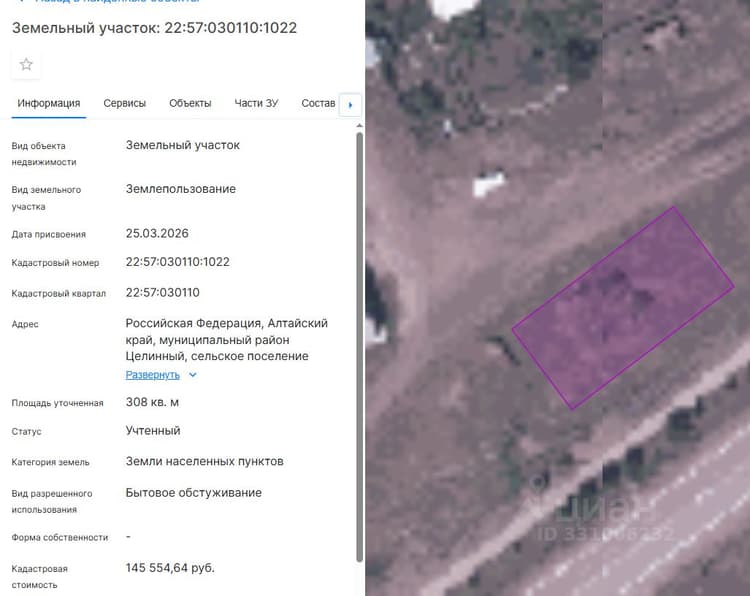Image resolution: width=750 pixels, height=596 pixels.
Task: Click the chevron next to Развернуть
Action: point(193,375)
